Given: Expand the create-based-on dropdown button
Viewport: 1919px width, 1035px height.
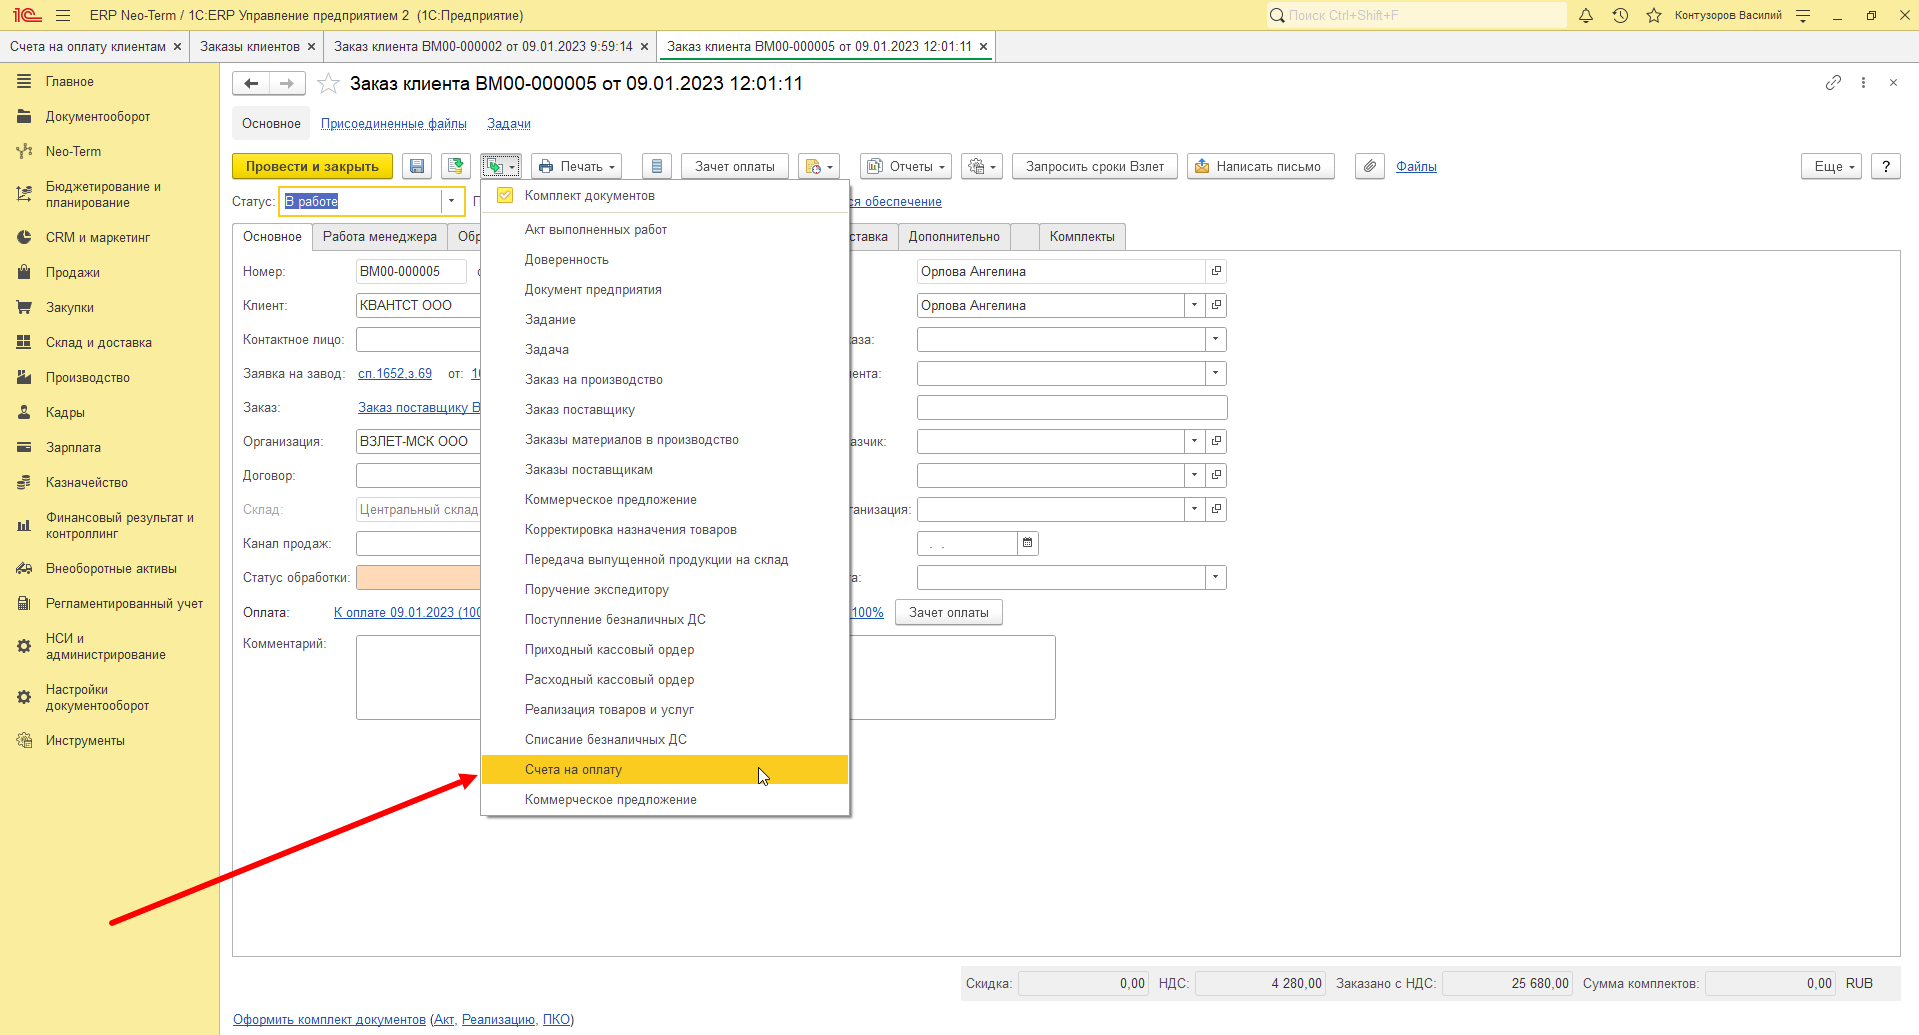Looking at the screenshot, I should click(500, 166).
